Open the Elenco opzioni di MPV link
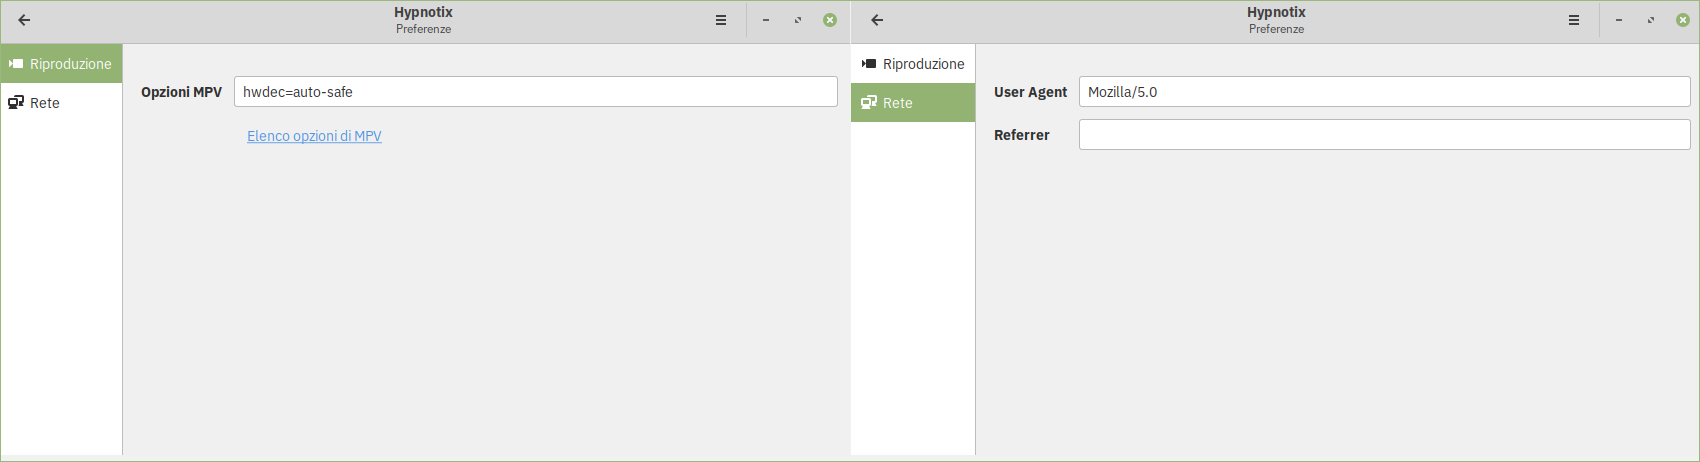 click(x=314, y=136)
